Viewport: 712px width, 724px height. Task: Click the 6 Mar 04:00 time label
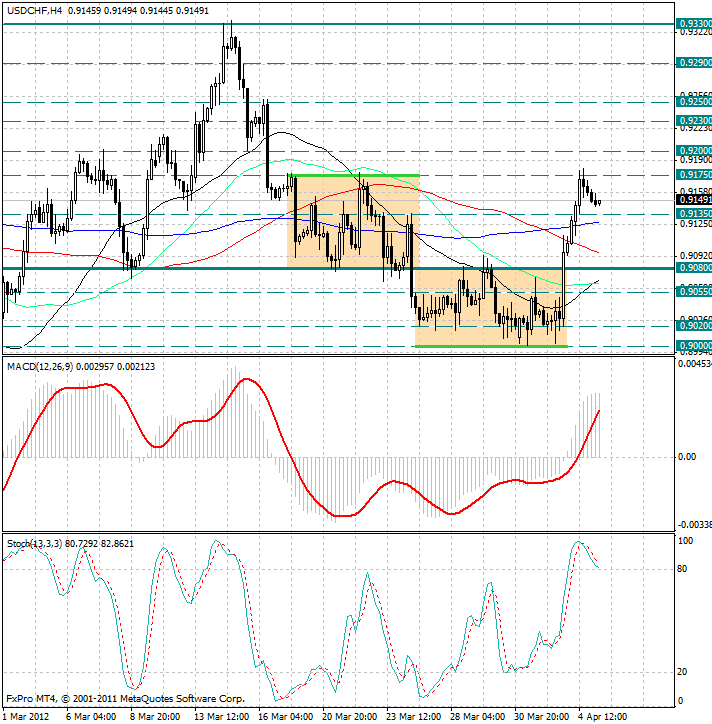click(x=91, y=717)
